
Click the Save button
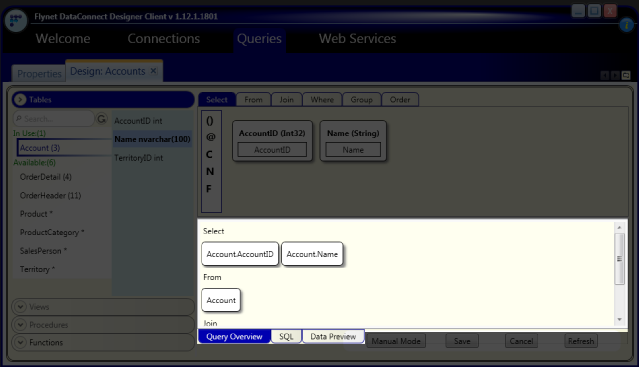pyautogui.click(x=462, y=341)
